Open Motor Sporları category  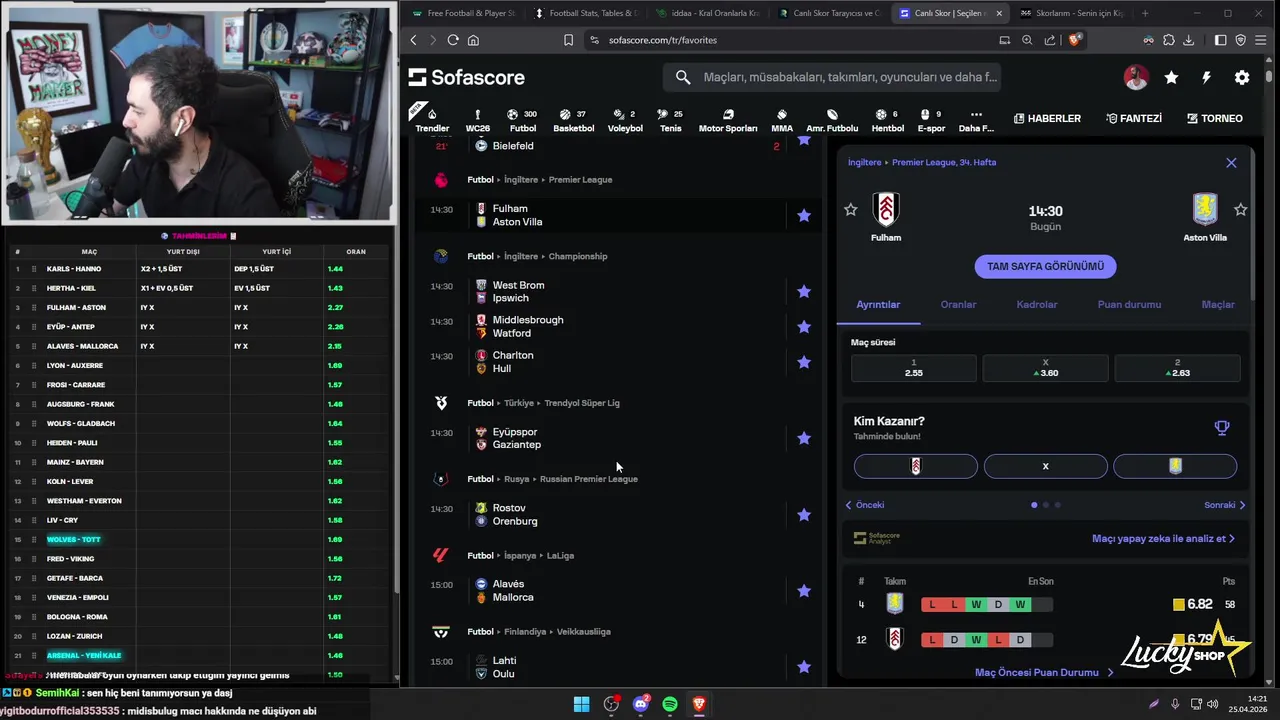[x=728, y=120]
